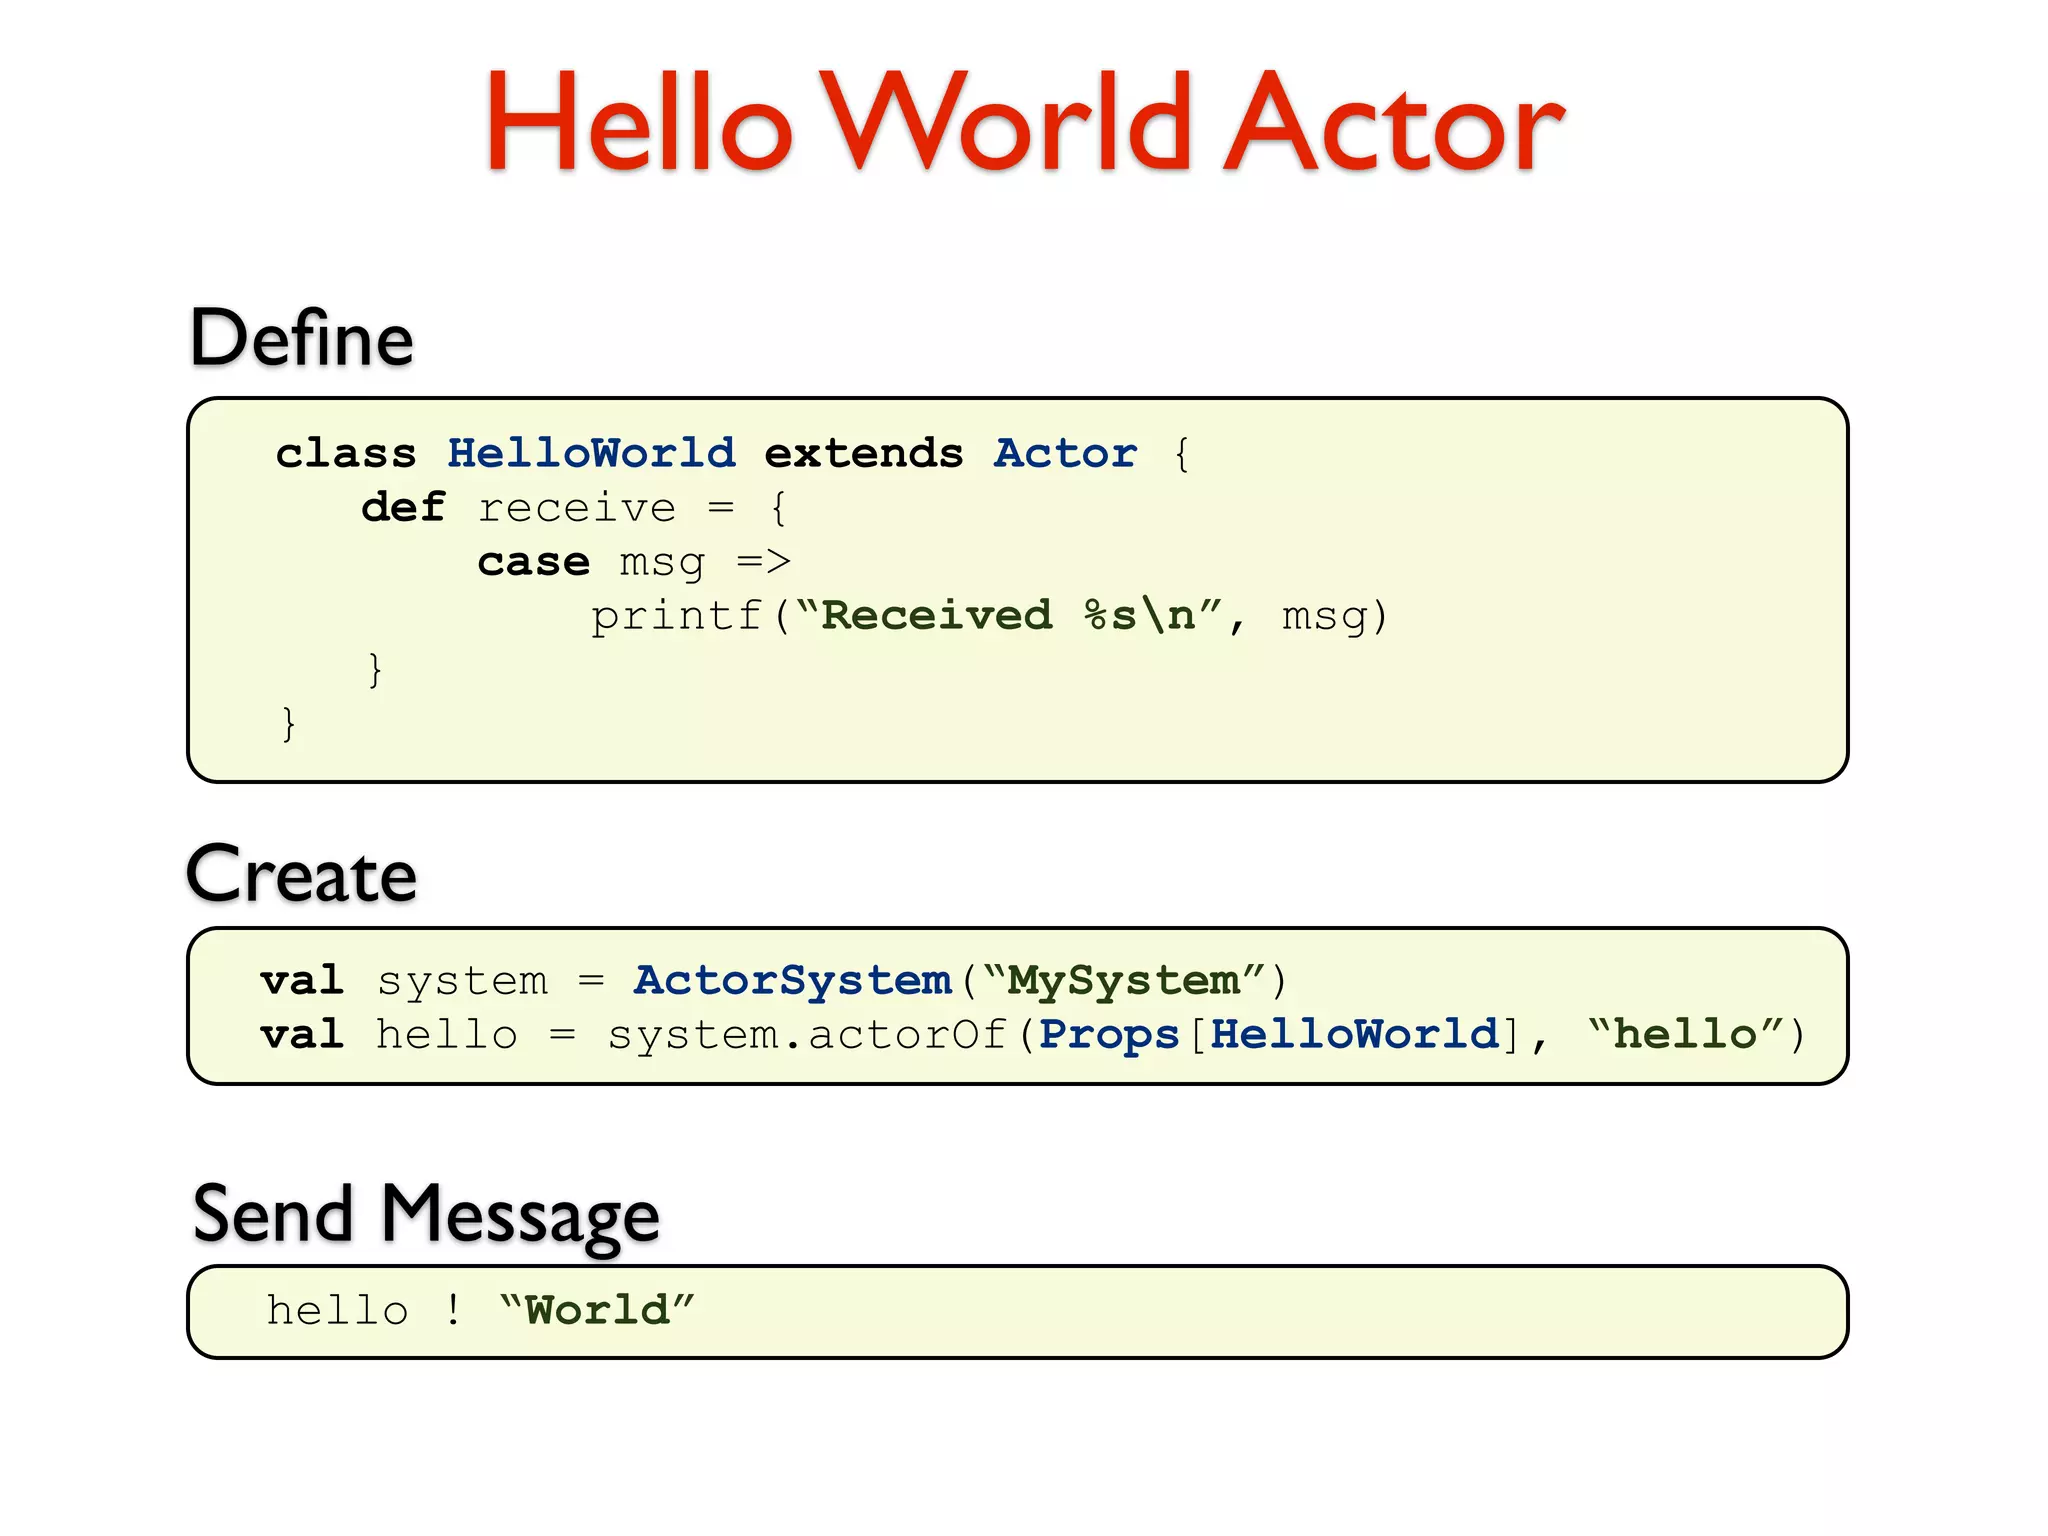The height and width of the screenshot is (1536, 2048).
Task: Click the closing brace of the HelloWorld class
Action: pyautogui.click(x=289, y=723)
